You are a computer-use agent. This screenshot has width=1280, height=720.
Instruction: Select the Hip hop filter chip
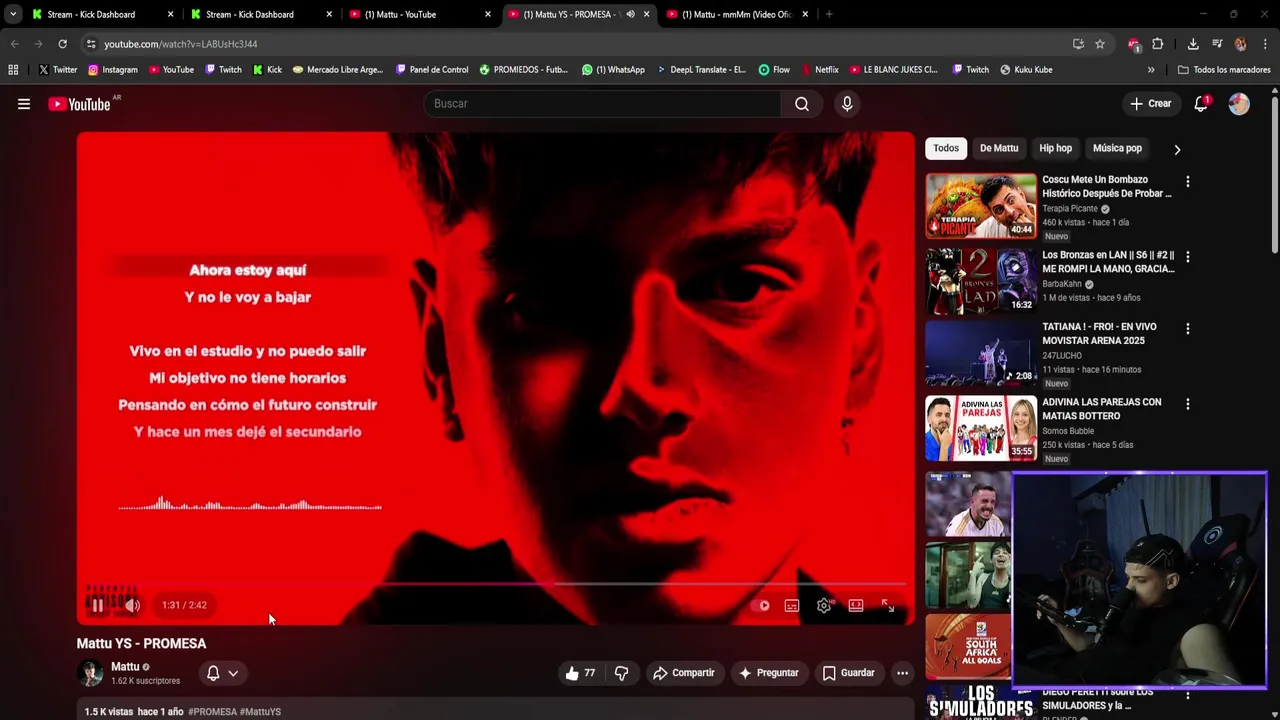pos(1055,148)
